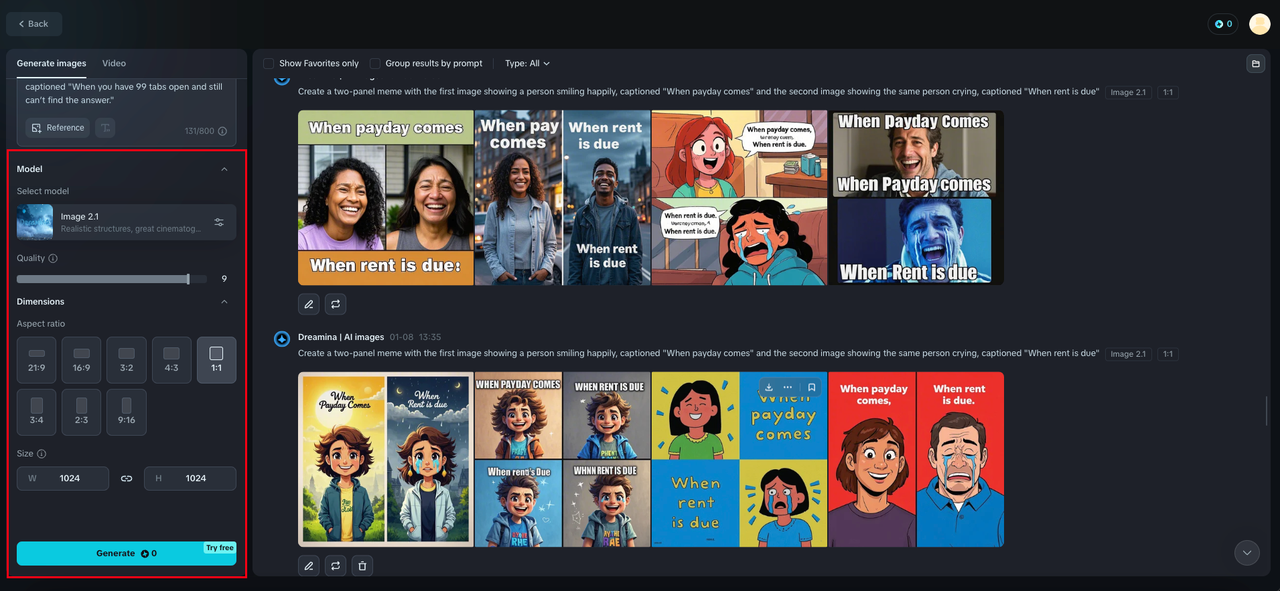Viewport: 1280px width, 591px height.
Task: Click the results panel vertical scrollbar
Action: (1267, 409)
